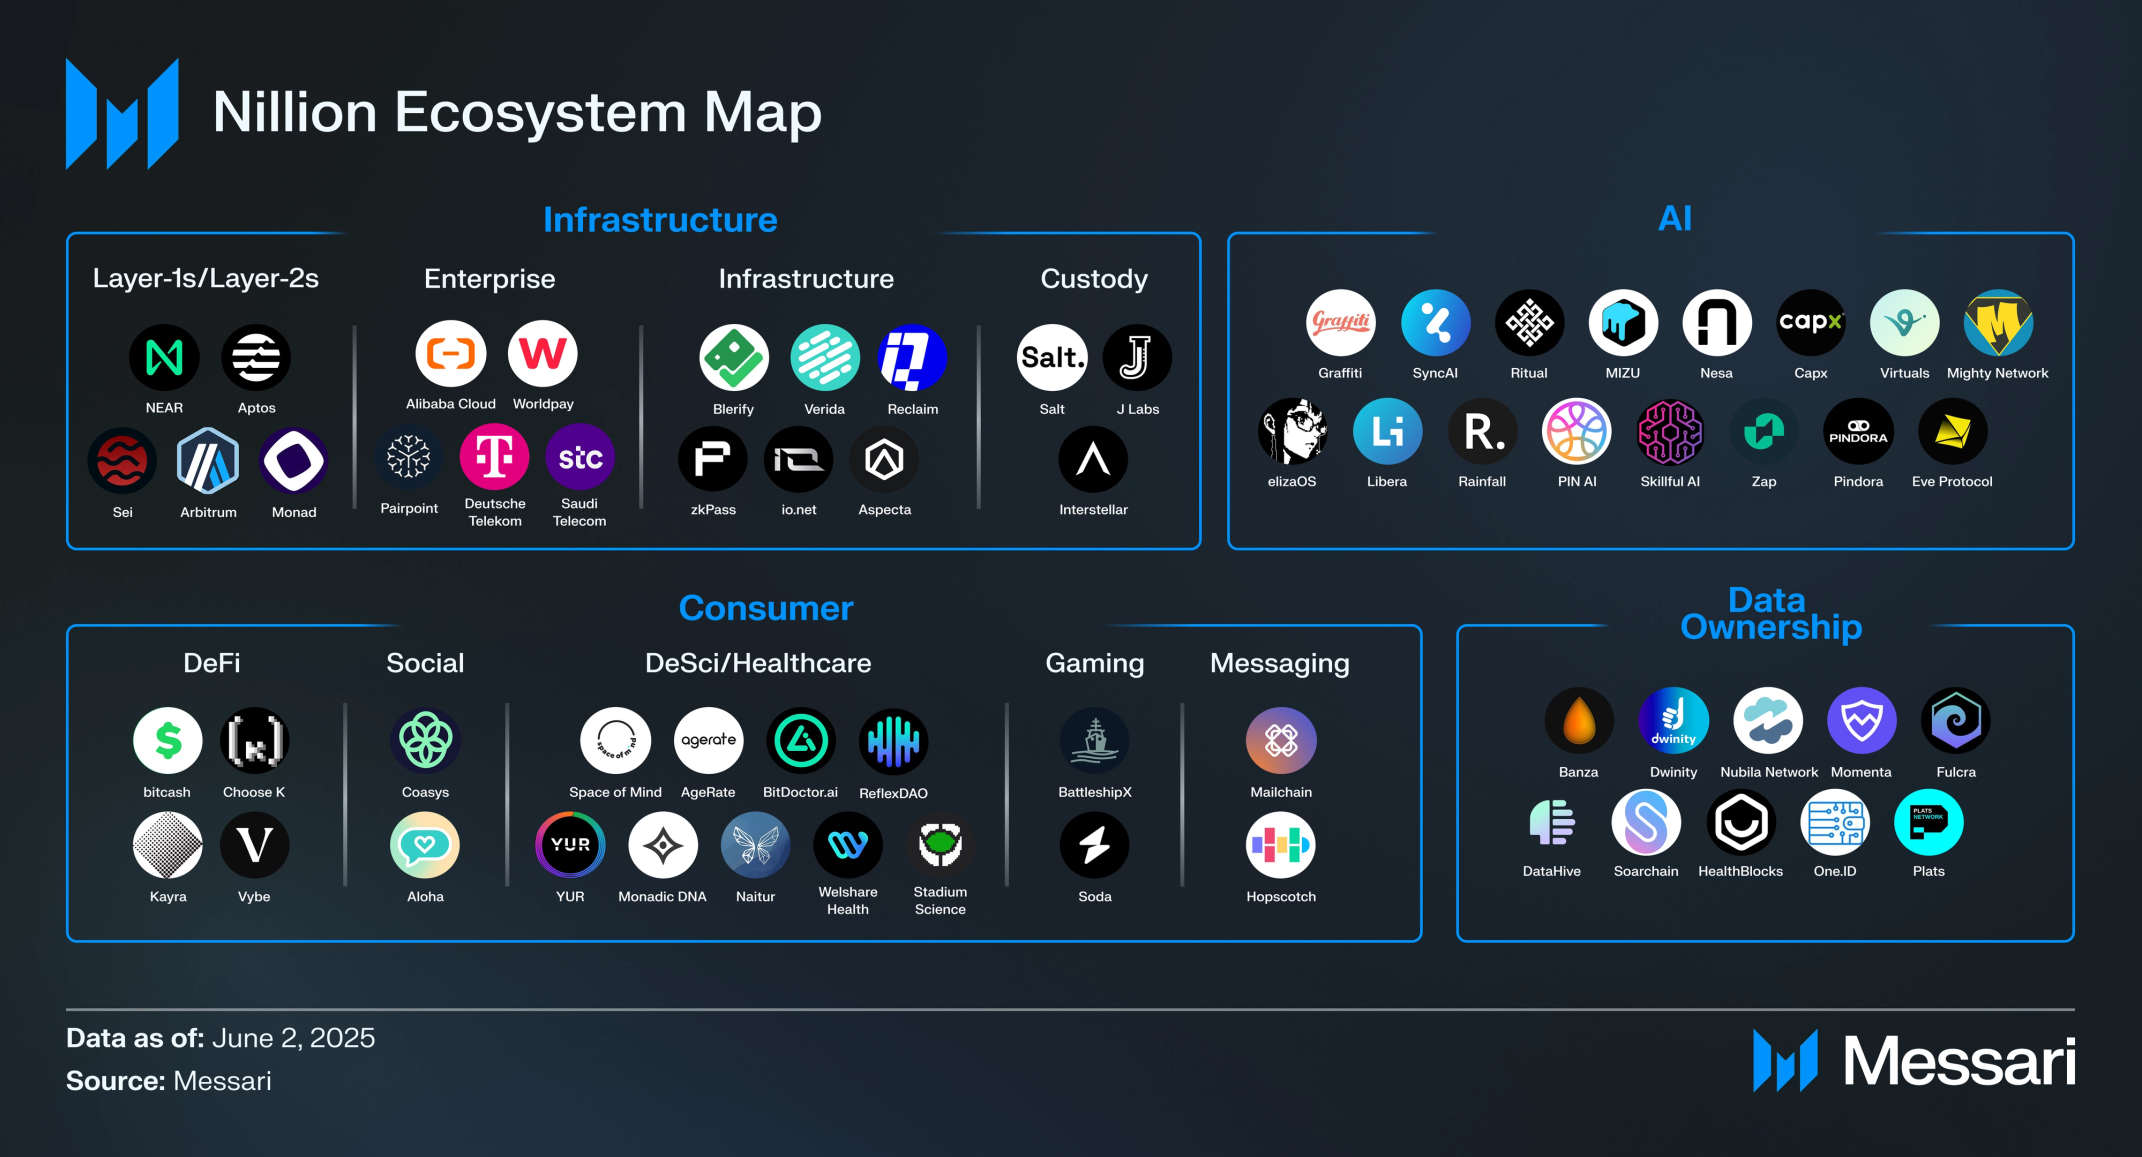Click the io.net logo
The height and width of the screenshot is (1157, 2142).
799,459
